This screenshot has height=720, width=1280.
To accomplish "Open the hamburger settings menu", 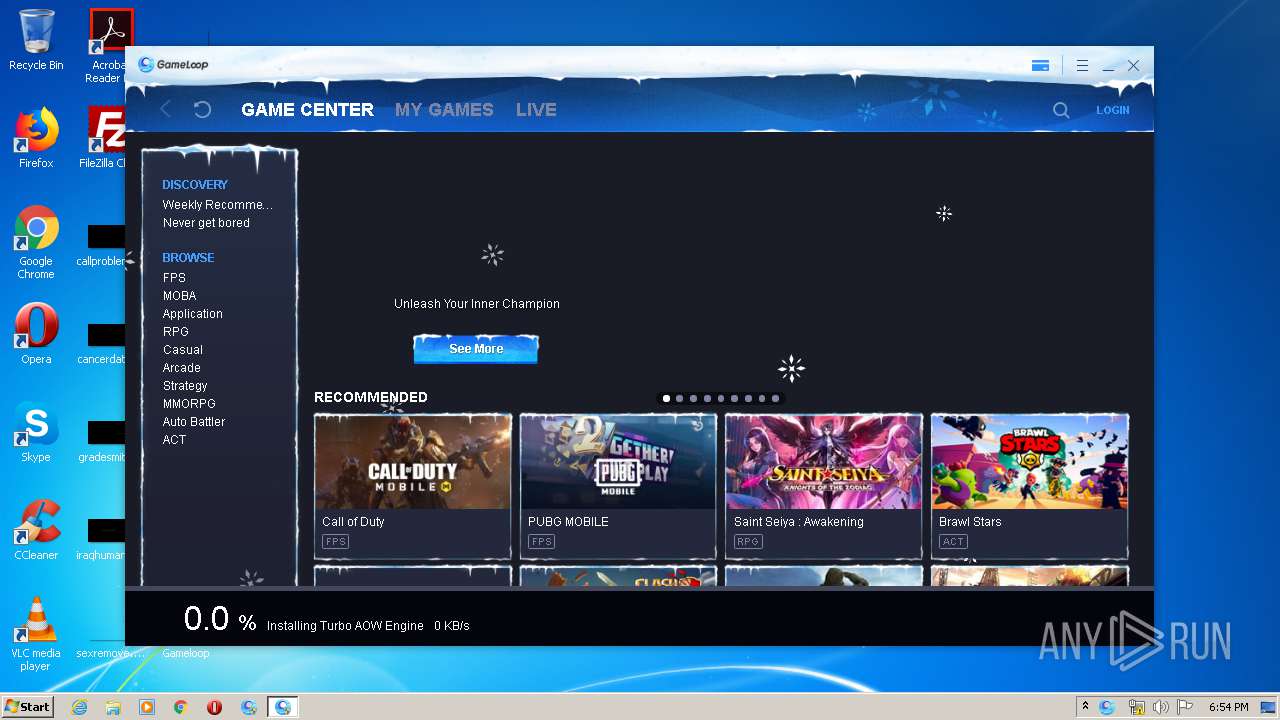I will [1082, 66].
